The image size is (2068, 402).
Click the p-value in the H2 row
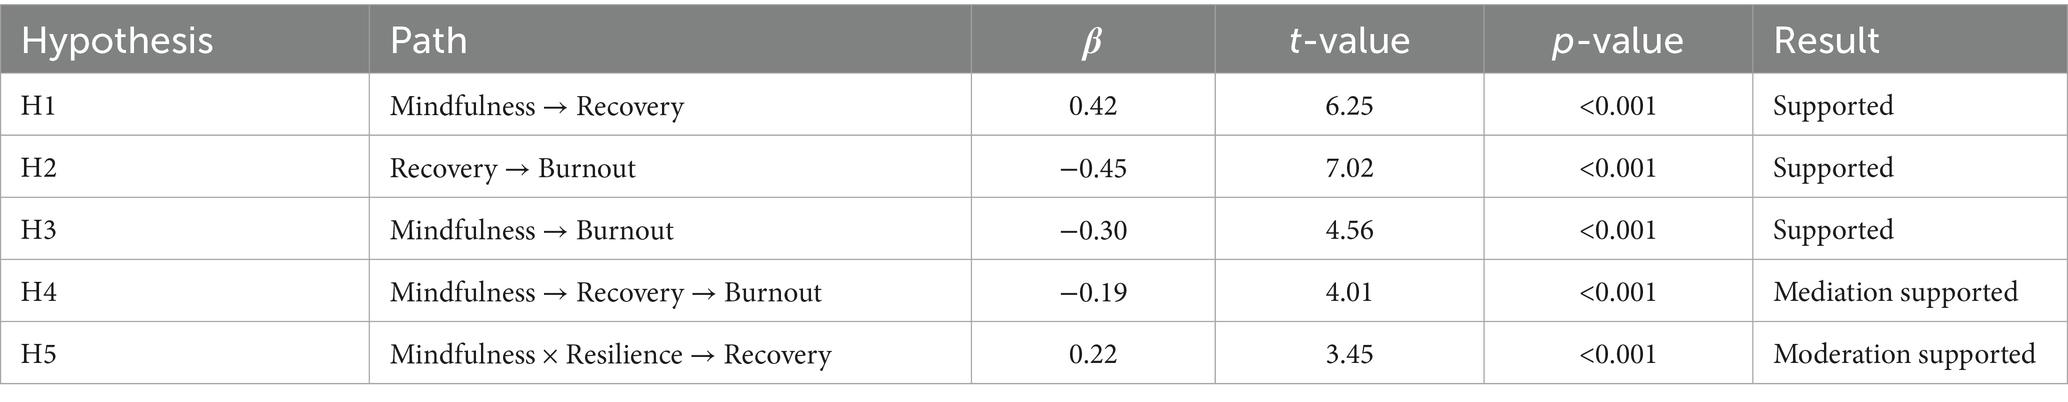click(x=1617, y=167)
